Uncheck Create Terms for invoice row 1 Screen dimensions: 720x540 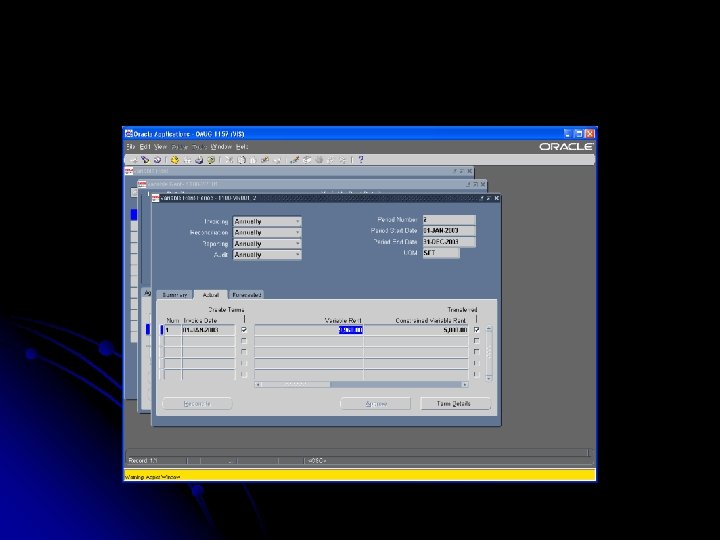pyautogui.click(x=244, y=330)
